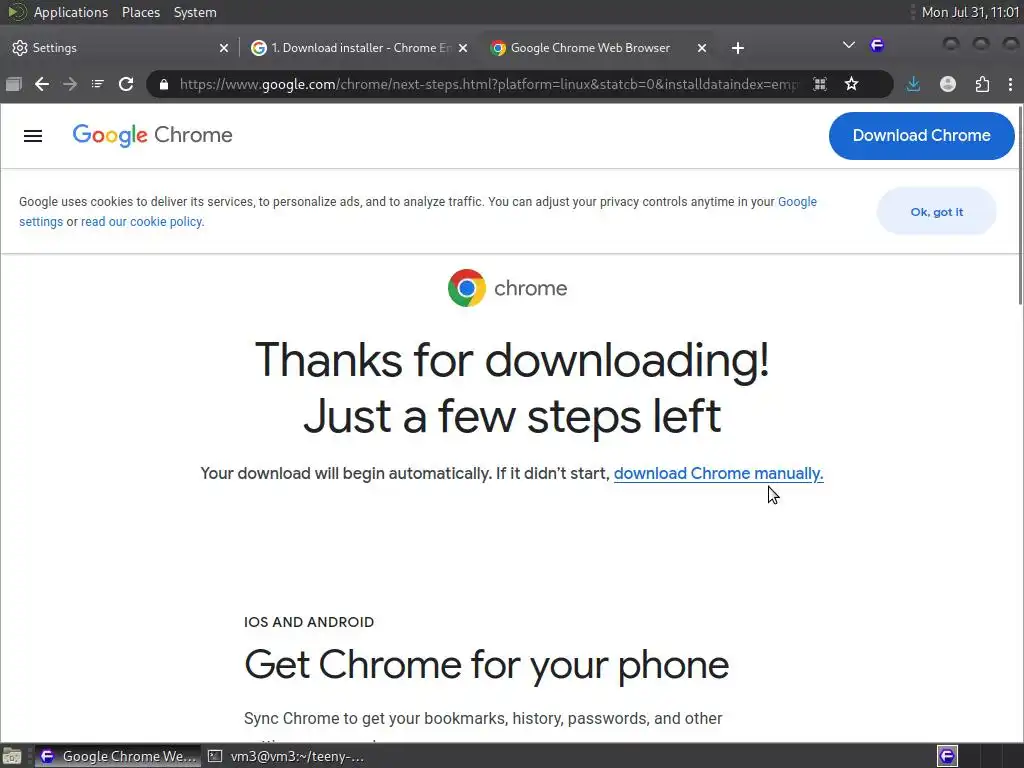Viewport: 1024px width, 768px height.
Task: Click the clock showing Mon Jul 31
Action: tap(970, 12)
